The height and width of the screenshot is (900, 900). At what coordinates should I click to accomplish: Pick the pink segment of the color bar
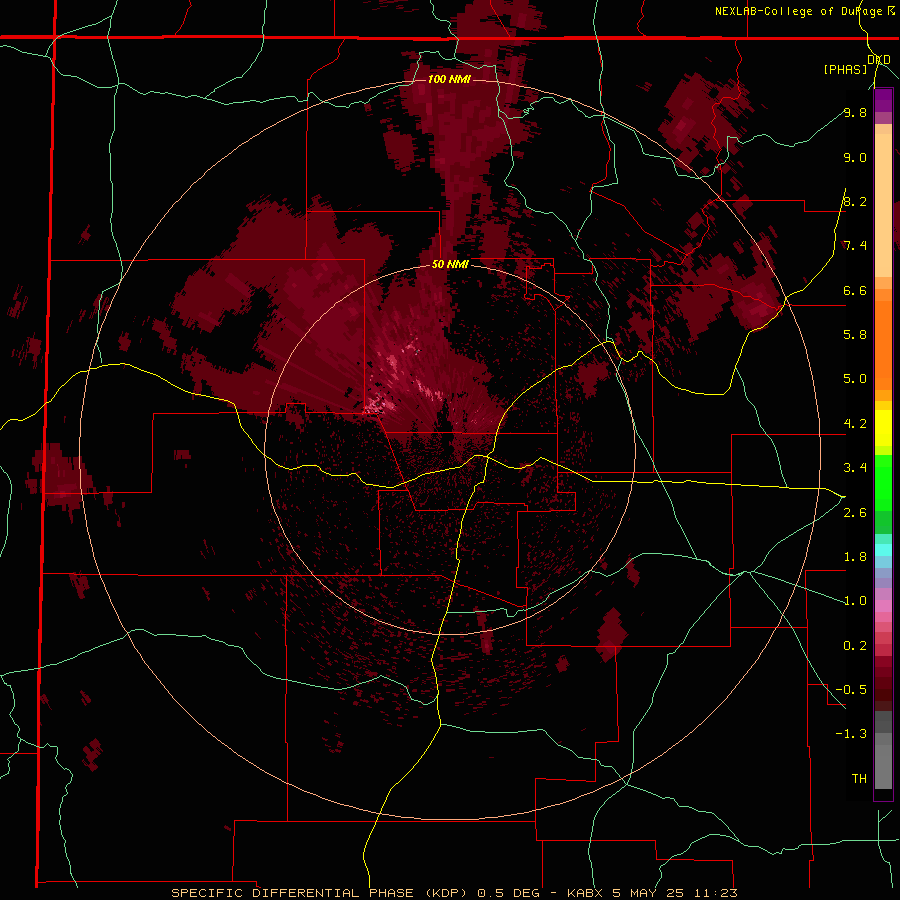[x=883, y=606]
